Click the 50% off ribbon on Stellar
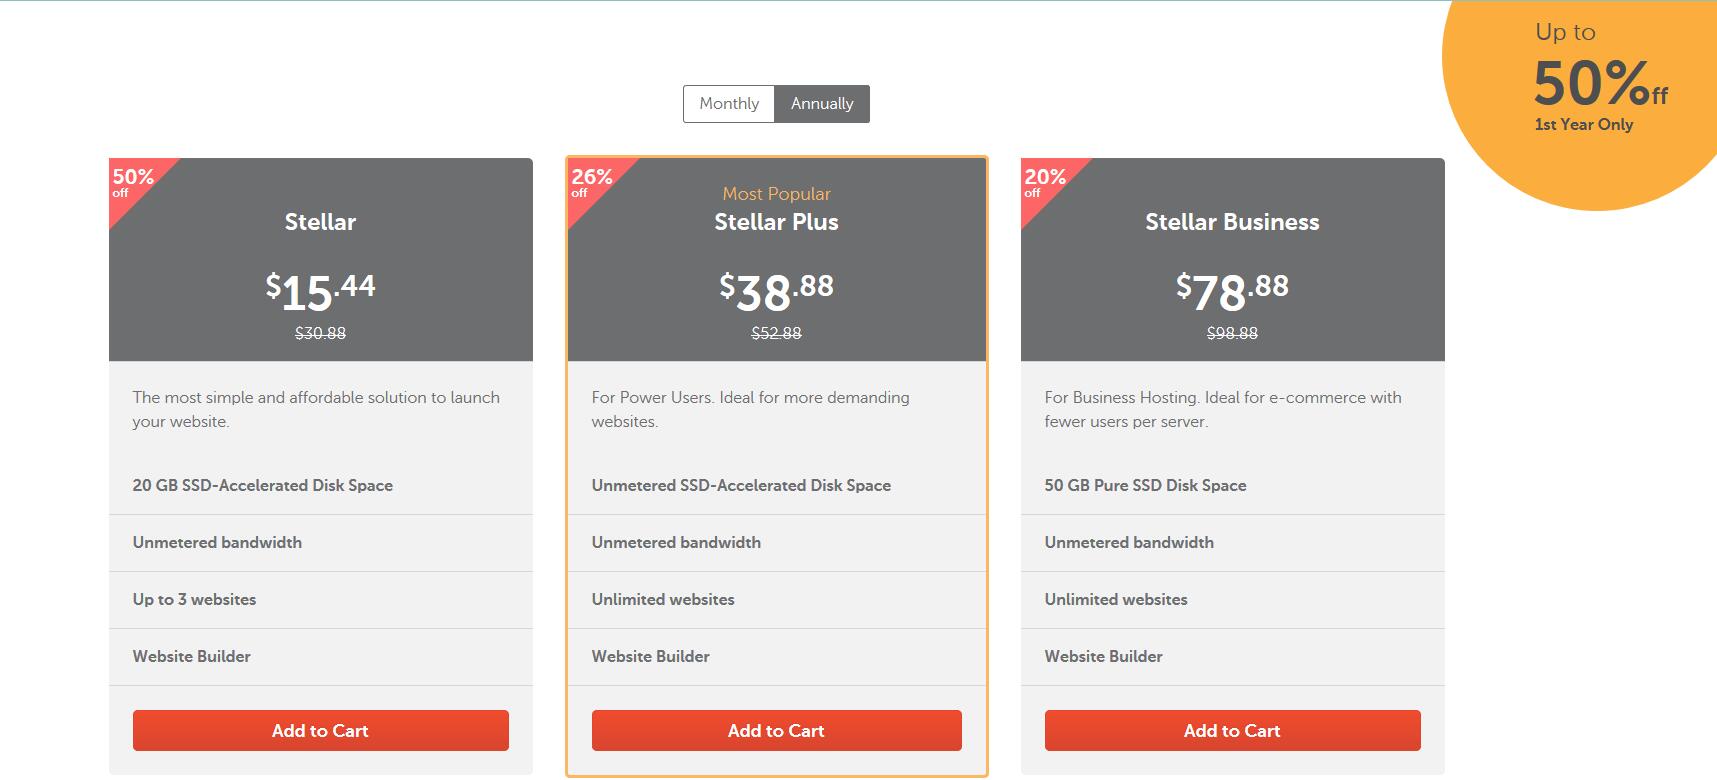This screenshot has height=780, width=1717. [x=133, y=182]
